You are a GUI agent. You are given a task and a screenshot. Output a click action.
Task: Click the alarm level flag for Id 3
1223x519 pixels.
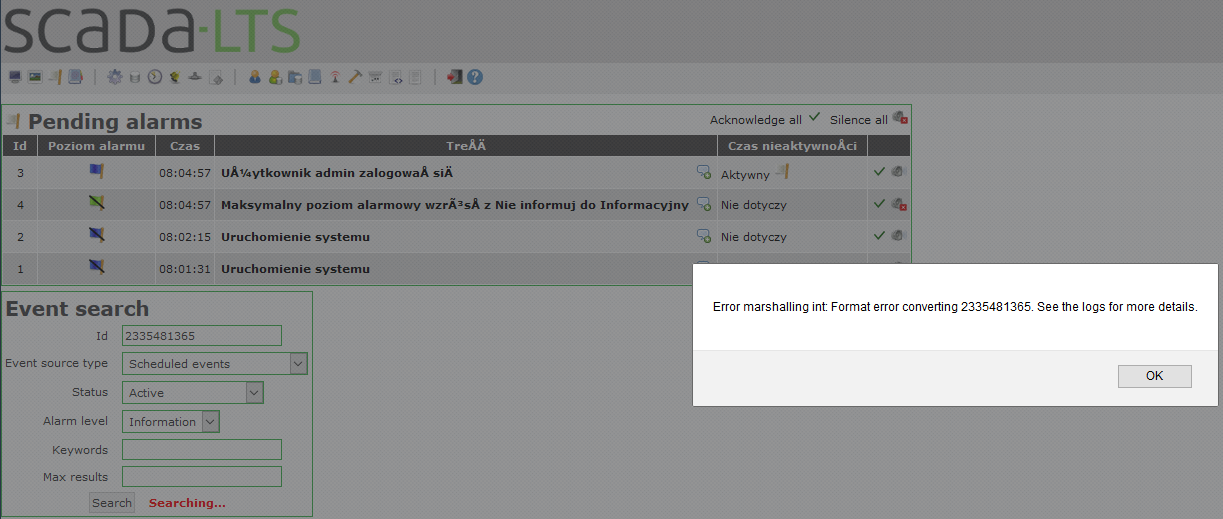pyautogui.click(x=97, y=172)
